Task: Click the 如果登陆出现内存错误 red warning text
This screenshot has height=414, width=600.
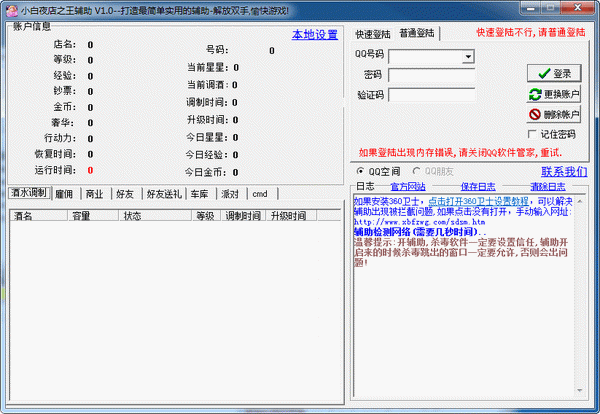Action: coord(460,153)
